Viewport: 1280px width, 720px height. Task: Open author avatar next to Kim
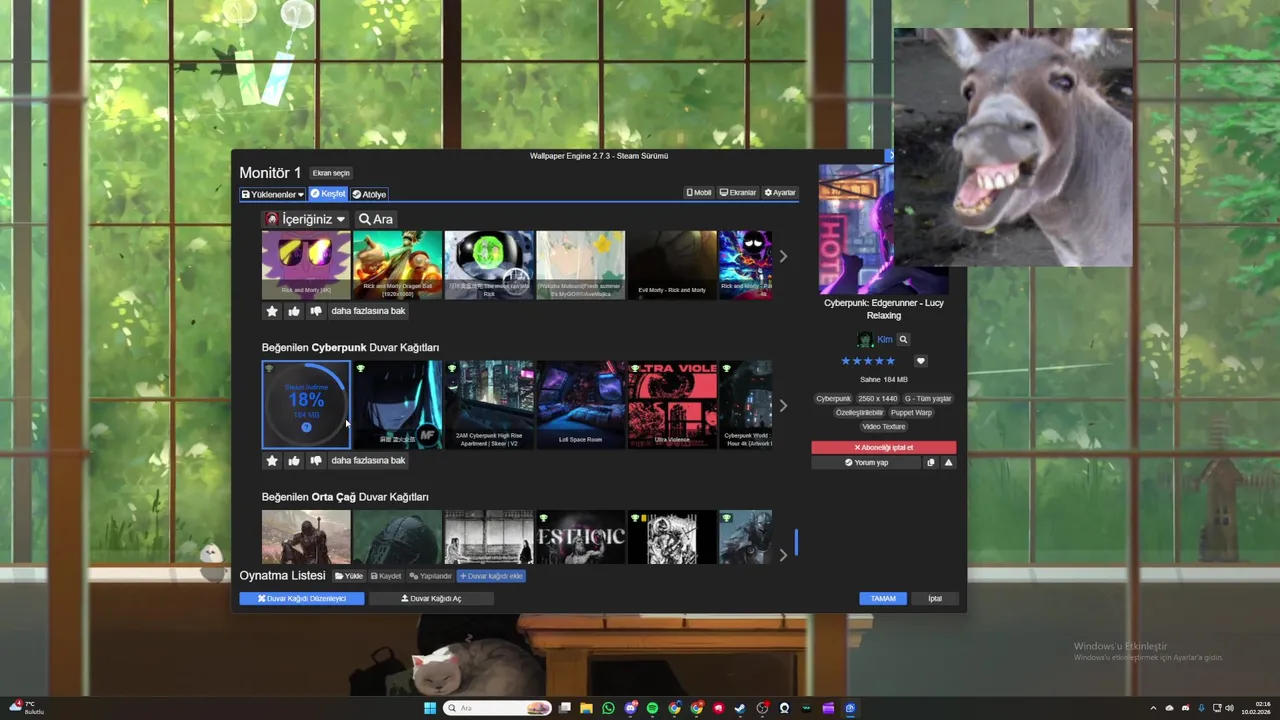click(865, 340)
